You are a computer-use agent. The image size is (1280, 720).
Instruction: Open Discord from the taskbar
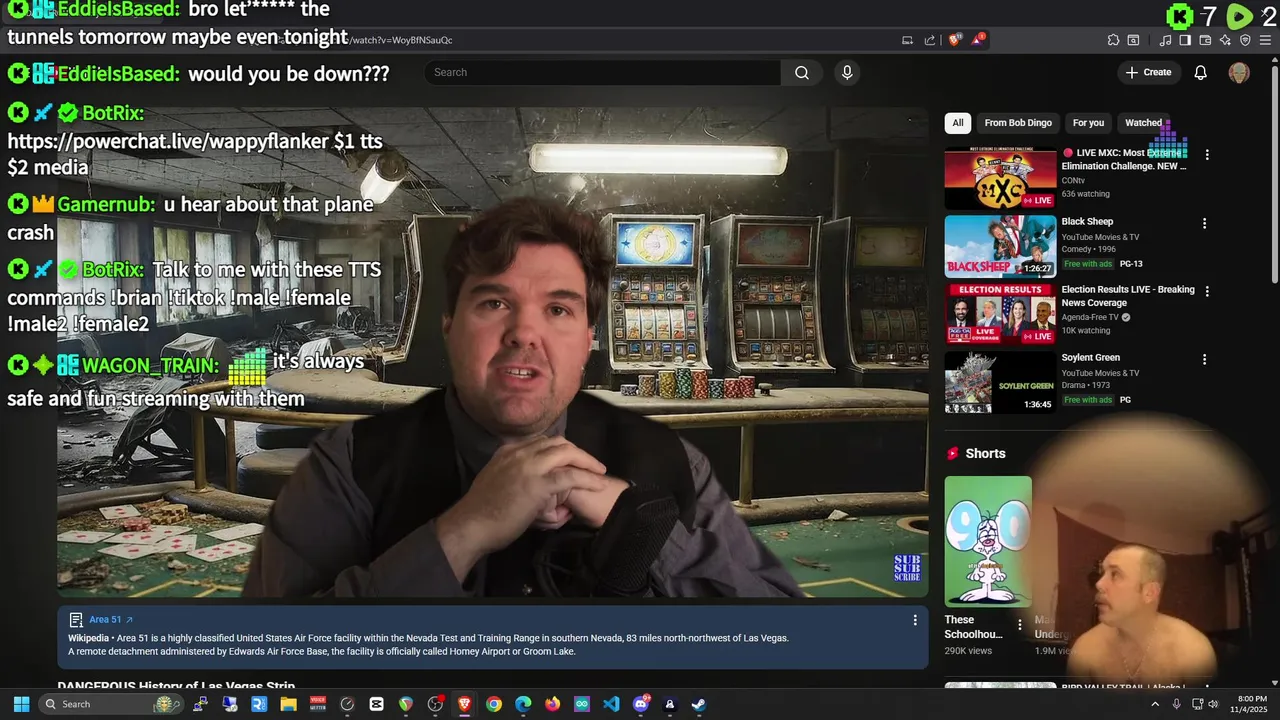coord(641,704)
